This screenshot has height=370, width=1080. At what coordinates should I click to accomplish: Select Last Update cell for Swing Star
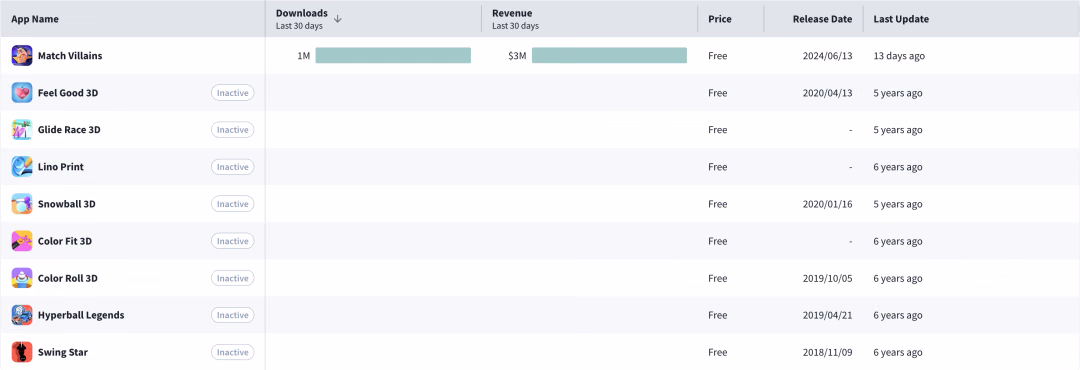897,352
